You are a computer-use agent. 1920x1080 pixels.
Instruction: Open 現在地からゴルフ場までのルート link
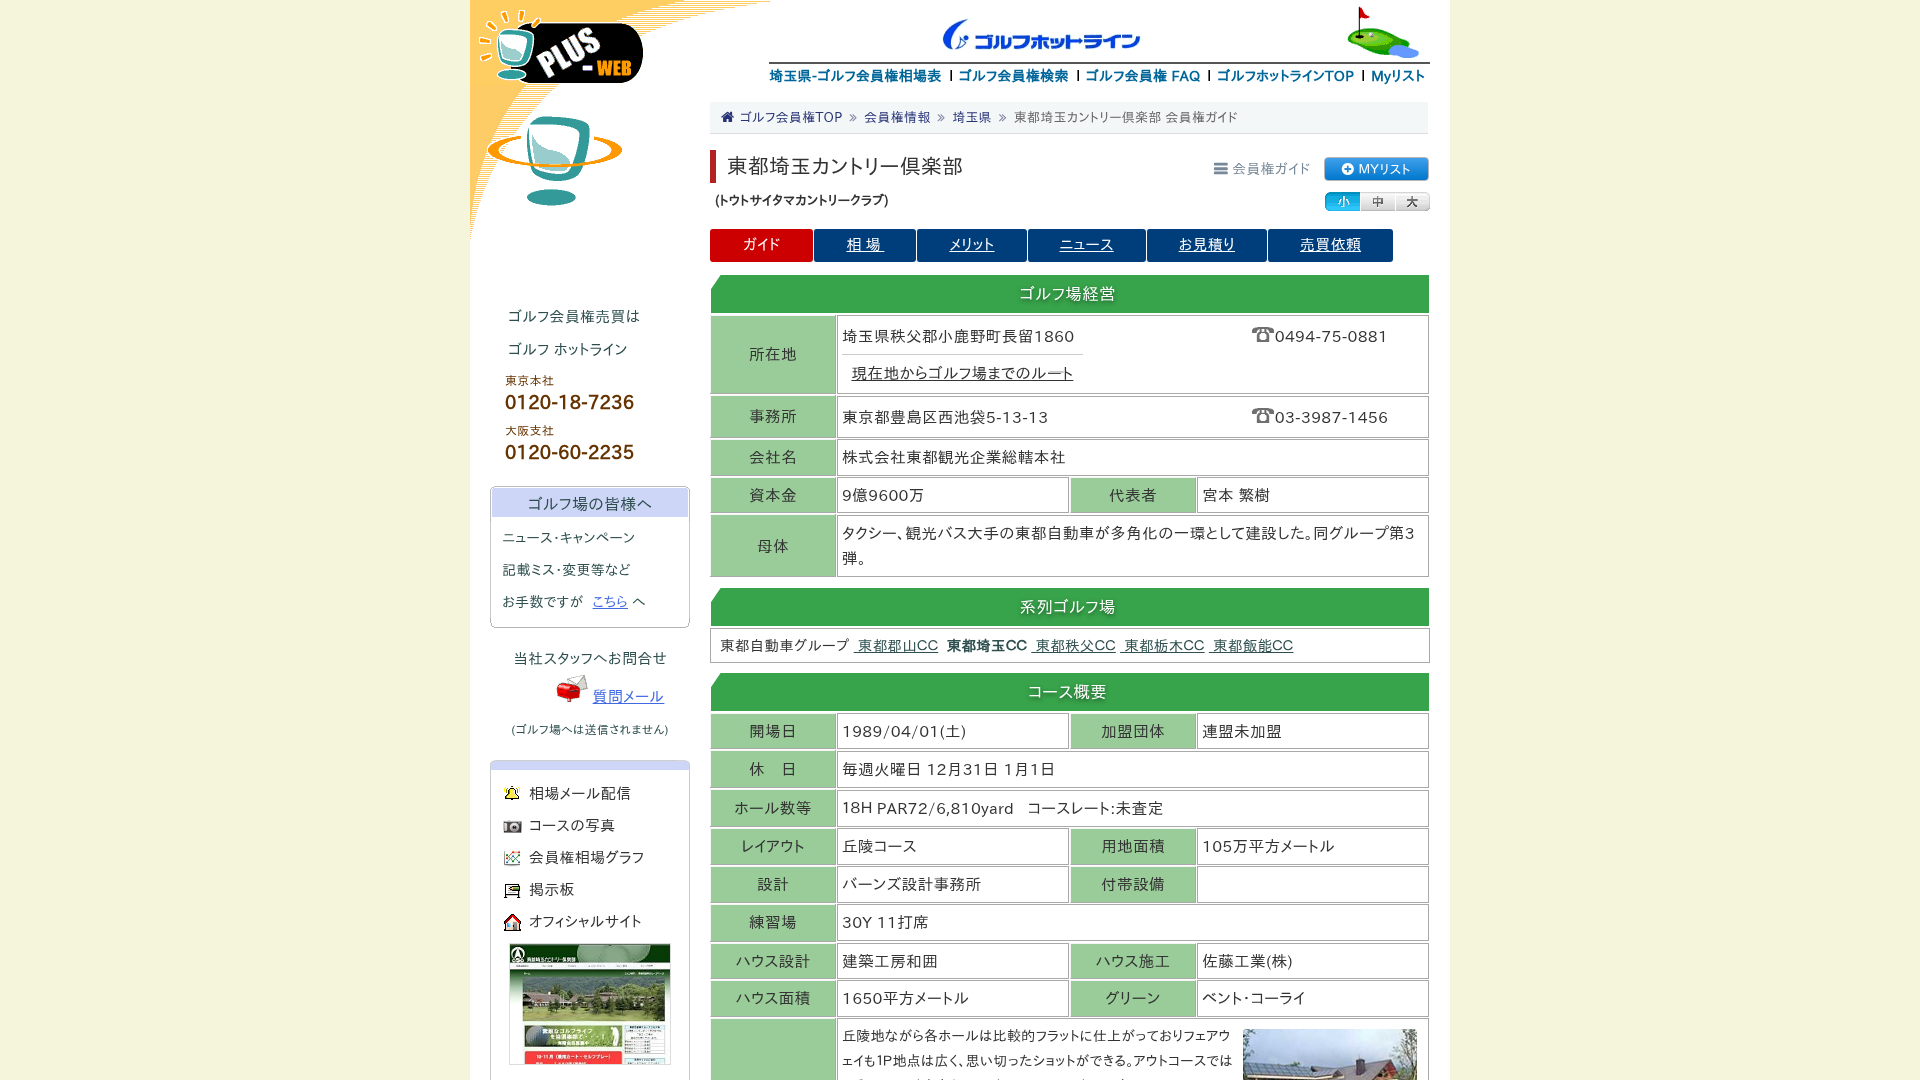pos(962,373)
